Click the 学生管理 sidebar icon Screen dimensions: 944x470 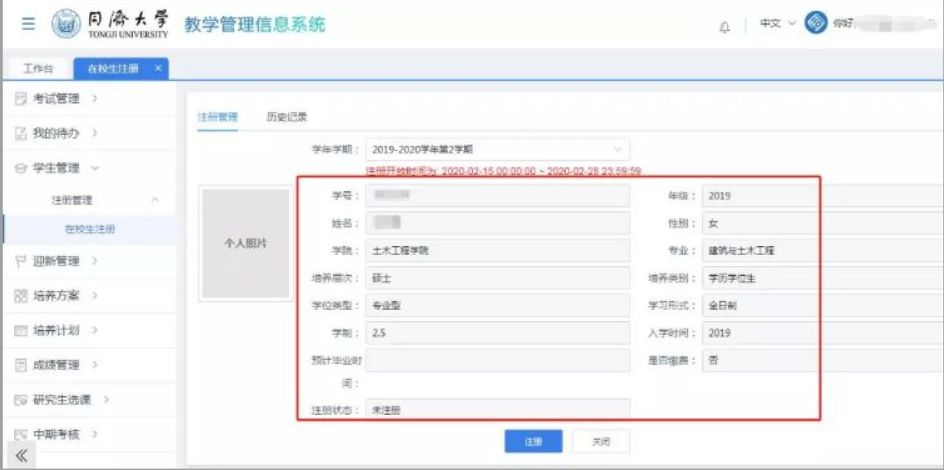[21, 168]
